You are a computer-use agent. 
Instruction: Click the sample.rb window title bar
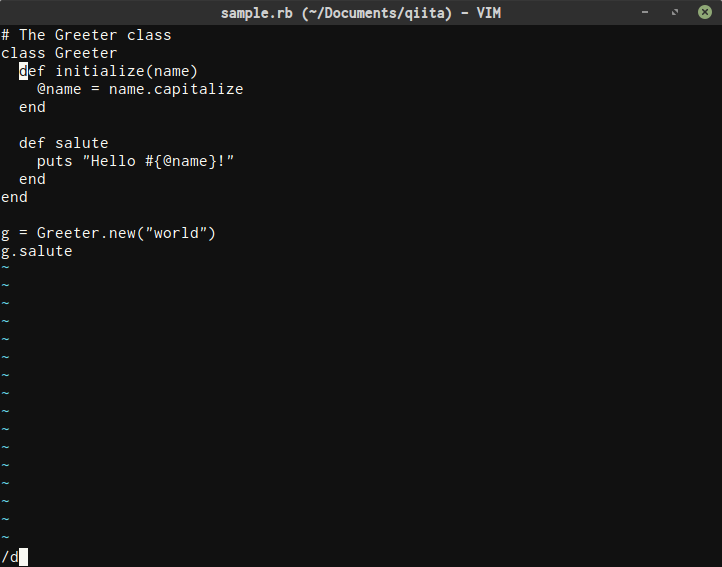pyautogui.click(x=360, y=12)
